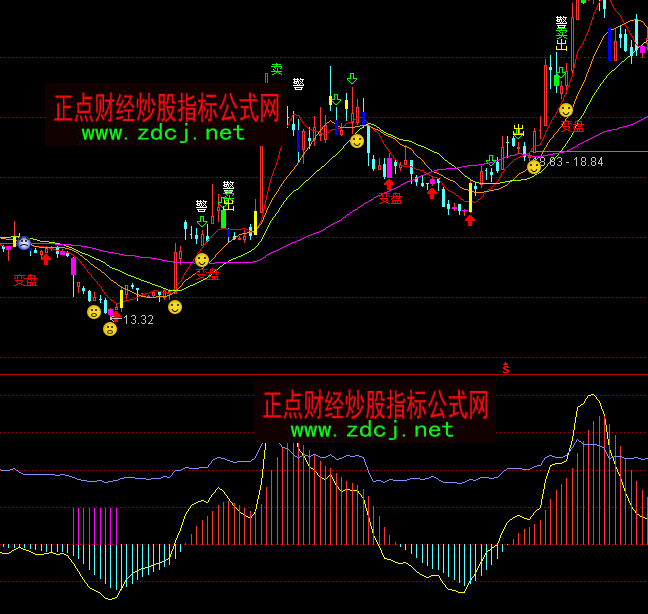Select the yellow 出 signal label

click(x=518, y=130)
